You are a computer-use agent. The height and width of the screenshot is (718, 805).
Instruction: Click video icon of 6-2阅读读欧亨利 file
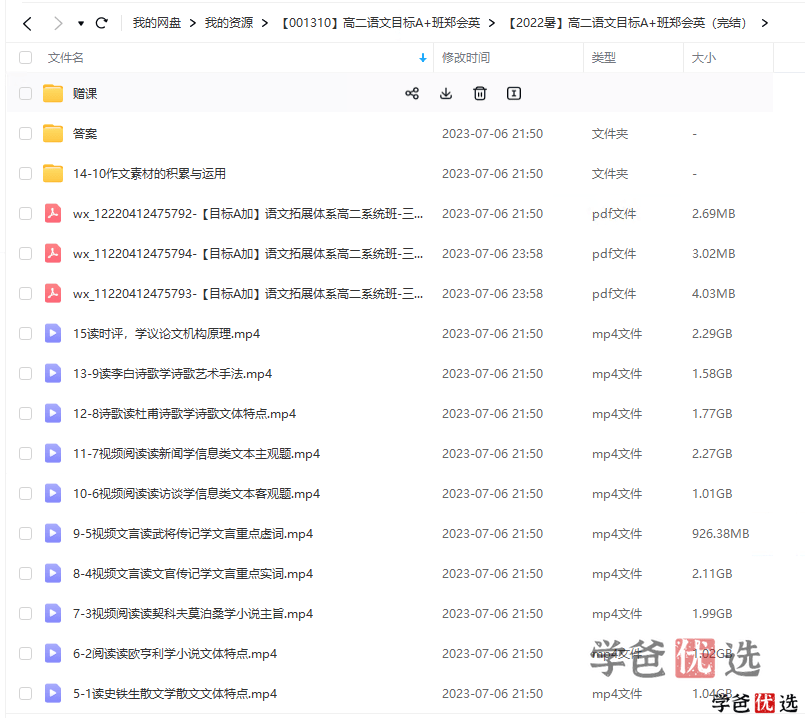(x=53, y=654)
